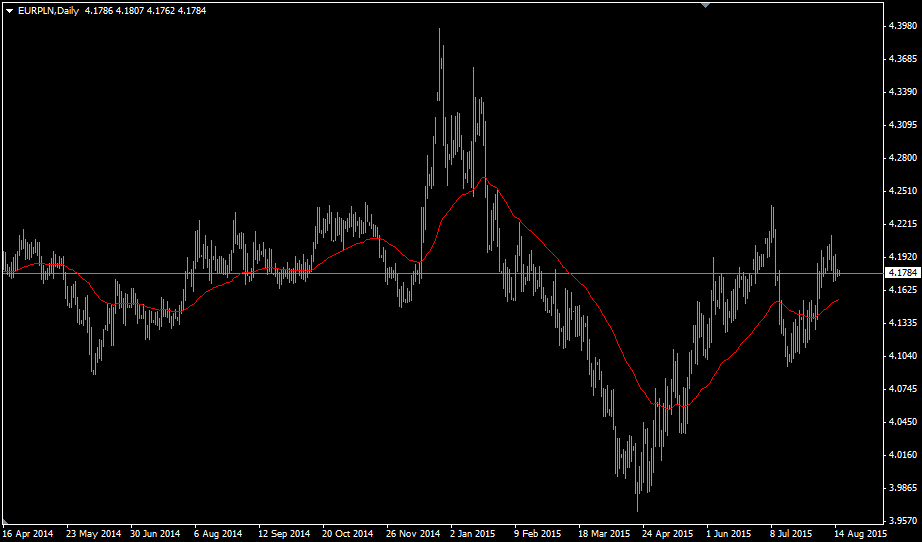Click the 4.1920 price scale value
922x542 pixels.
(903, 256)
